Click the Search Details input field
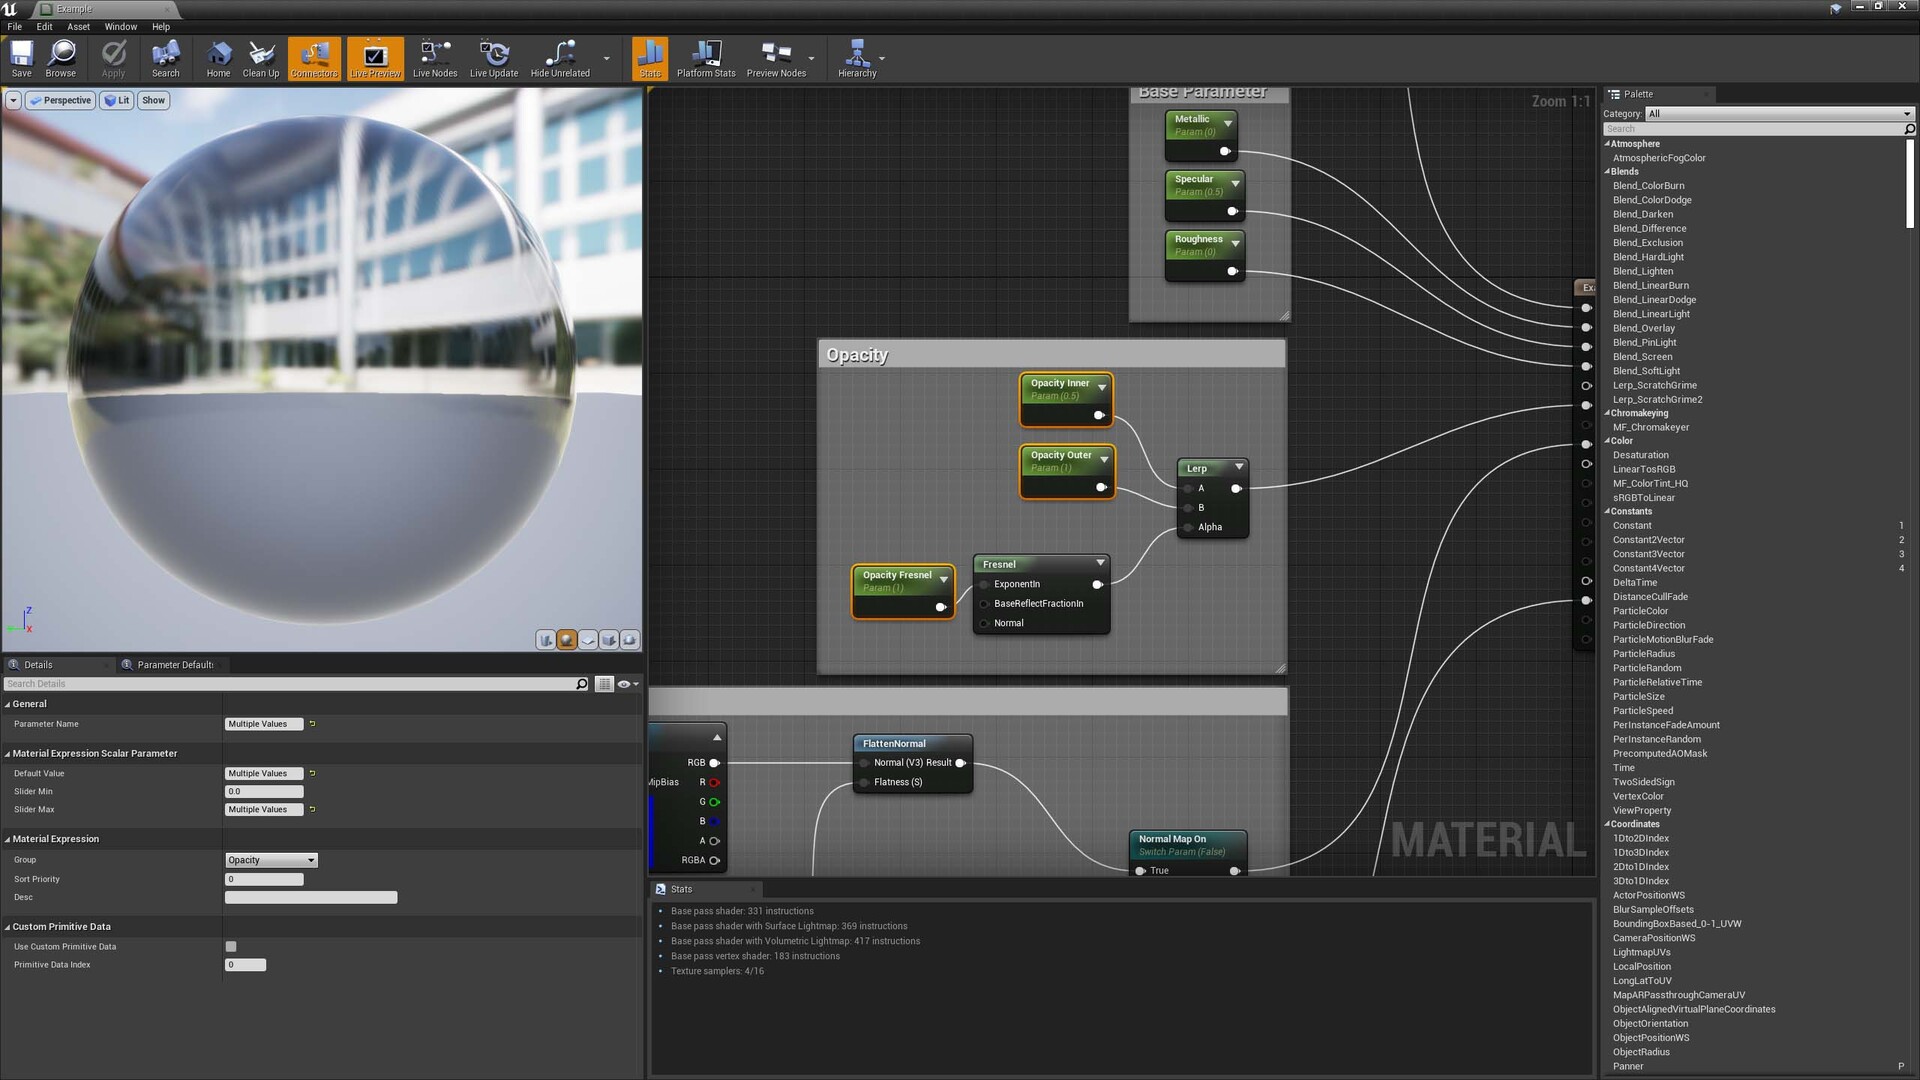The width and height of the screenshot is (1920, 1080). click(290, 684)
